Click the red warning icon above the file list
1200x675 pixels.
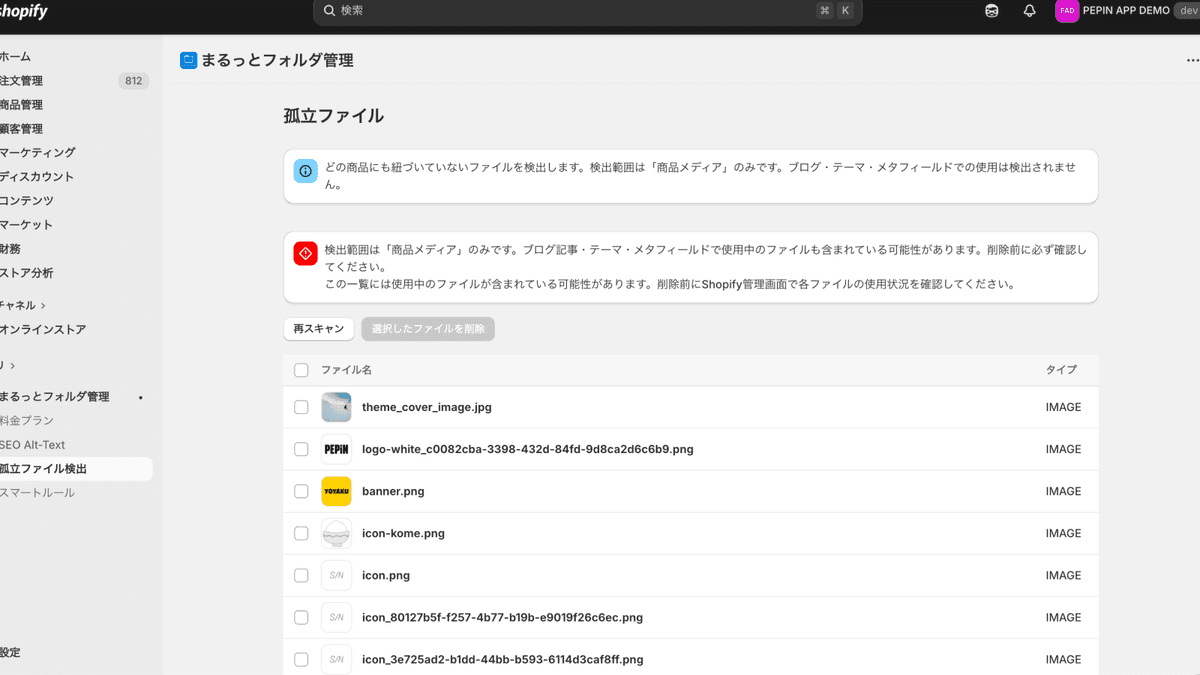pyautogui.click(x=305, y=253)
